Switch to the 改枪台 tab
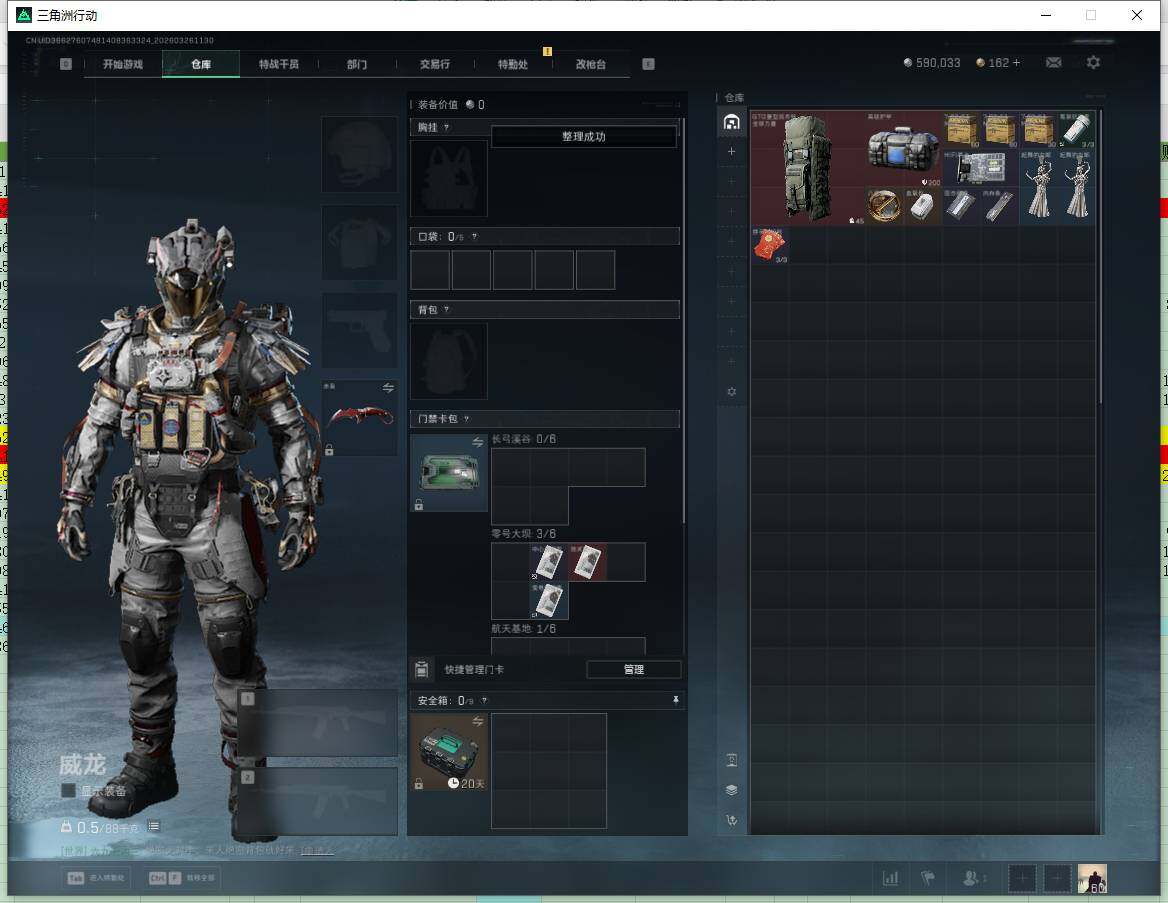 (x=591, y=64)
